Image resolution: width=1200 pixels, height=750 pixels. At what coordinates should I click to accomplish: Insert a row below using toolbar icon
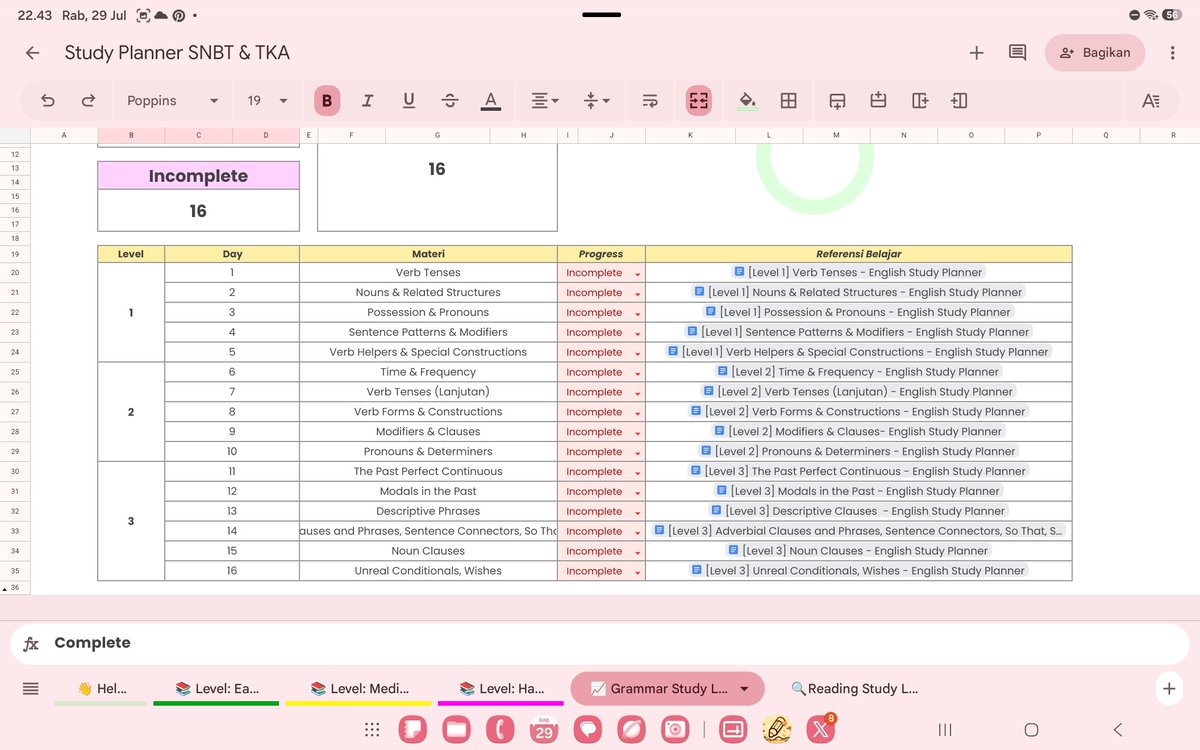coord(837,100)
